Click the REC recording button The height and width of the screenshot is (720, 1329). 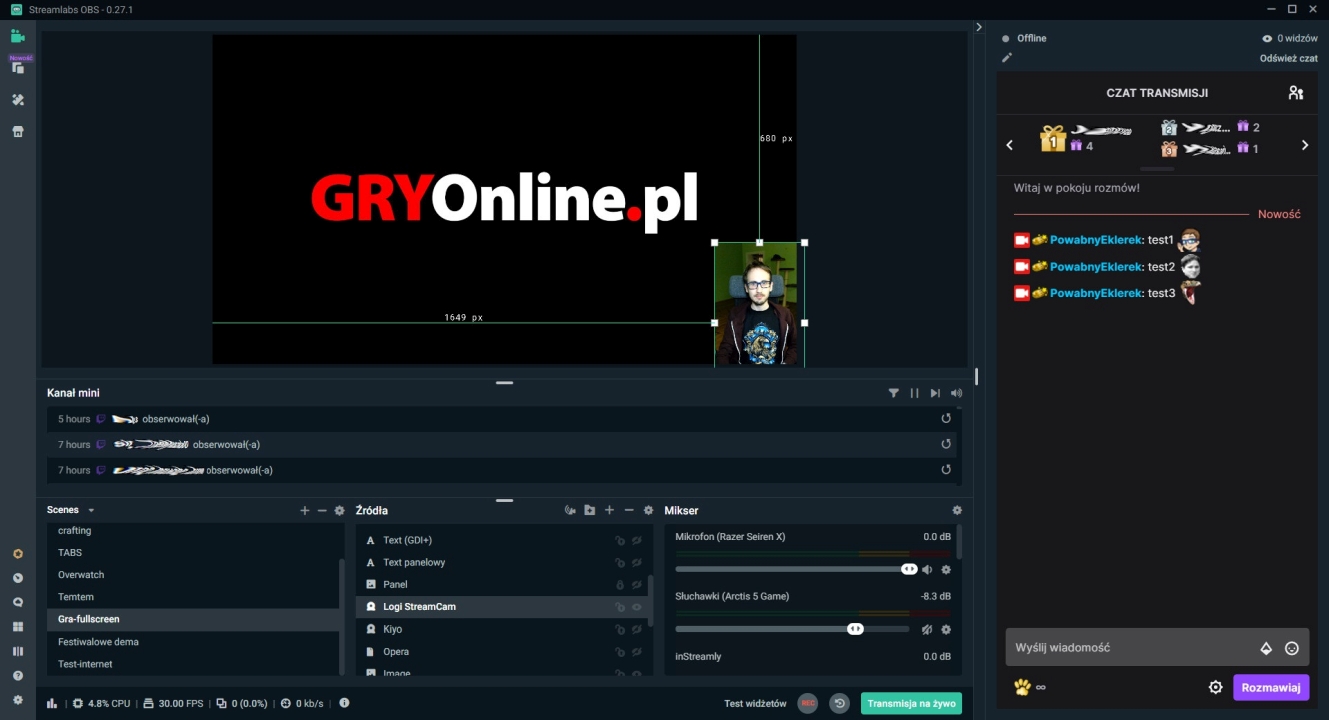pos(810,703)
